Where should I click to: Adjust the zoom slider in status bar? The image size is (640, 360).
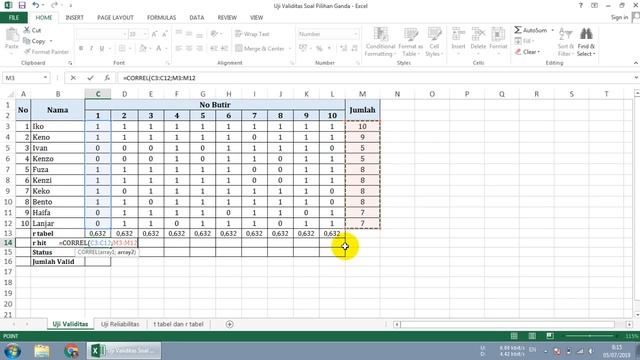(590, 336)
